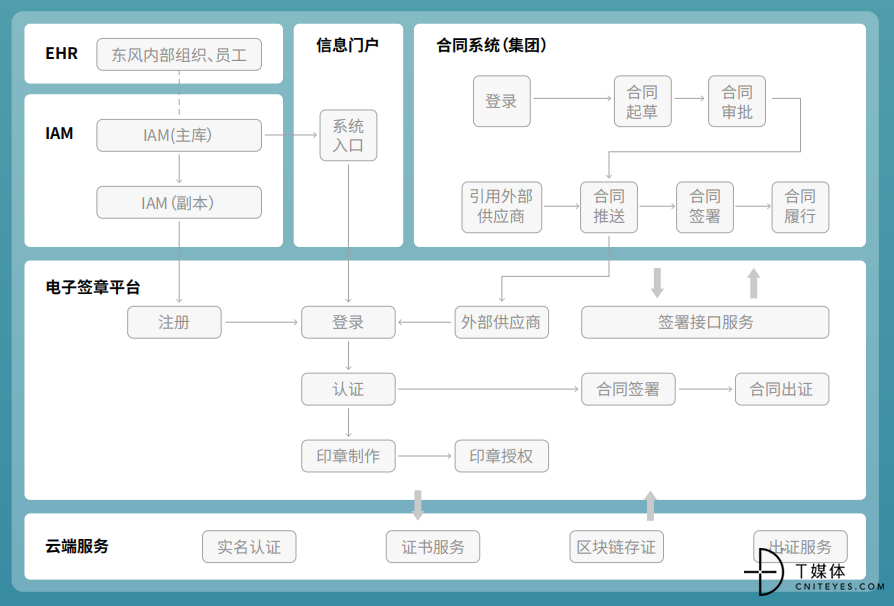Select the 合同履行 box

point(800,207)
